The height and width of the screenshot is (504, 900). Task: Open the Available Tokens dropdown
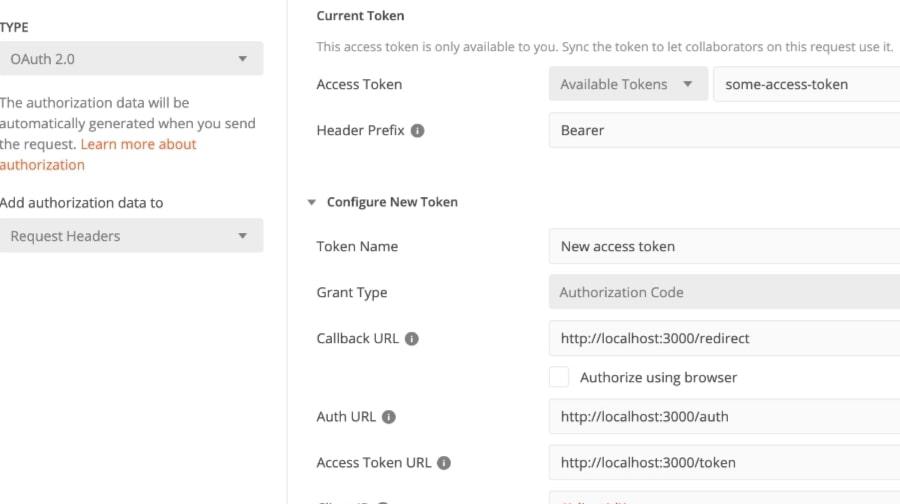pos(627,85)
